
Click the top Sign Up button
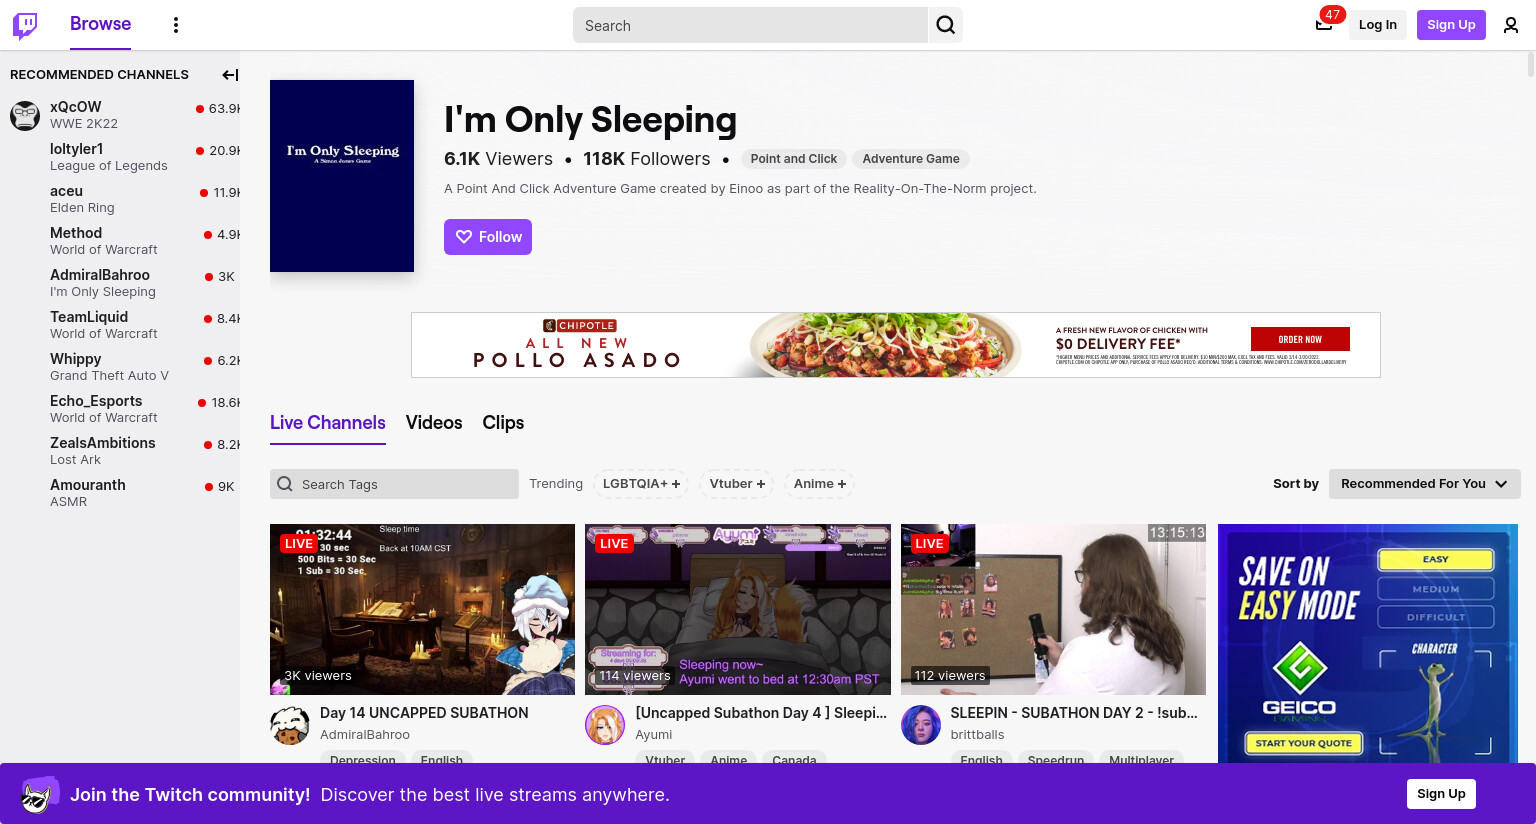point(1451,25)
